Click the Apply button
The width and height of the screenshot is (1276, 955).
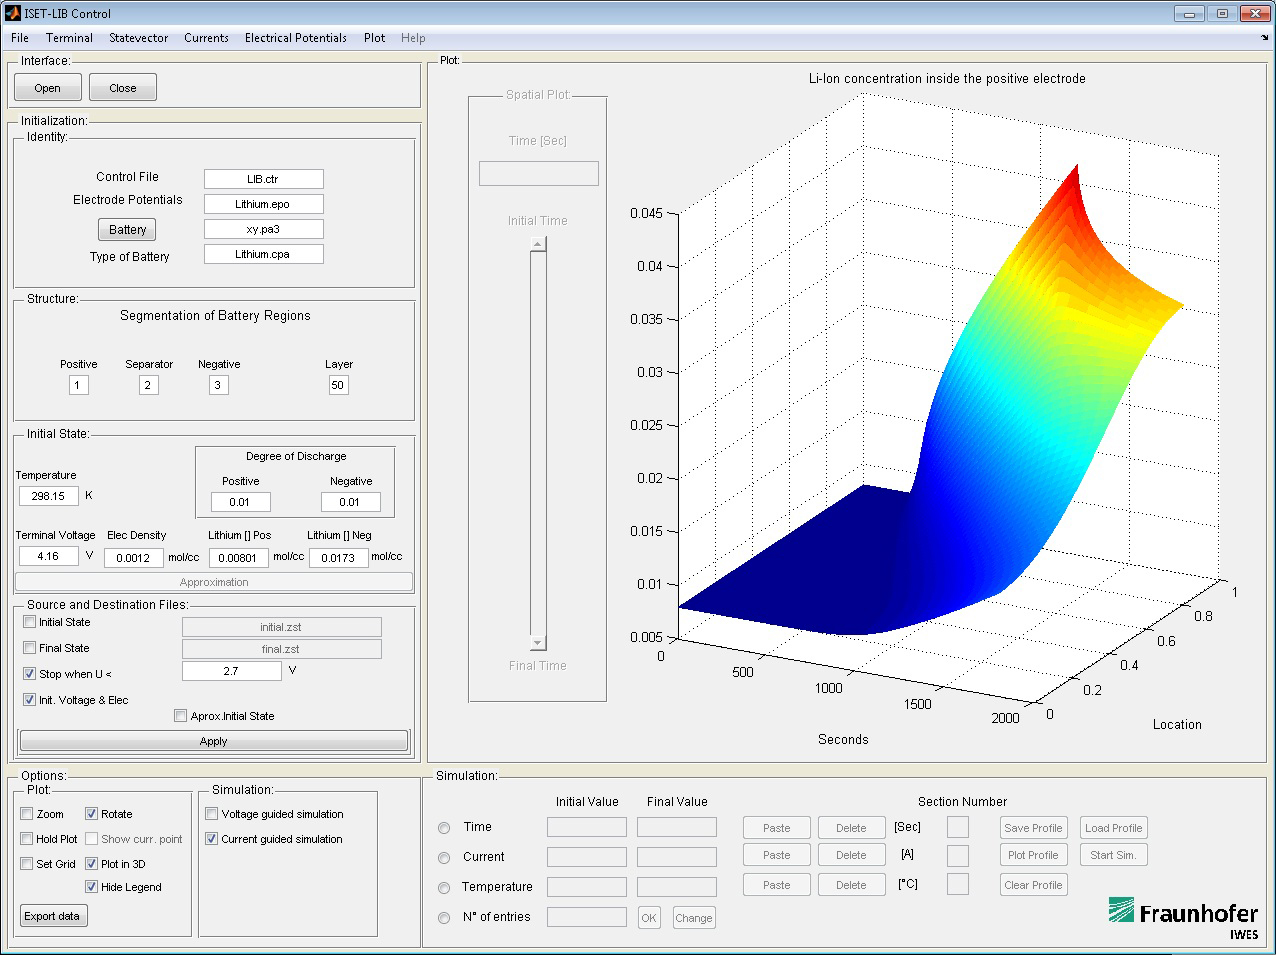tap(214, 741)
